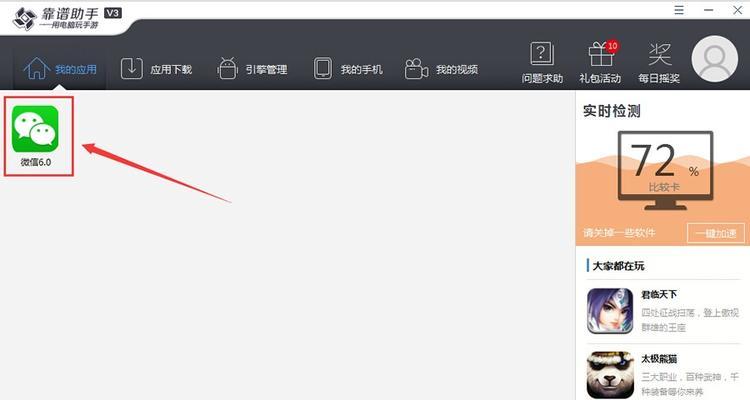This screenshot has width=750, height=400.
Task: Click the 靠谱助手 logo in the header
Action: click(x=66, y=18)
